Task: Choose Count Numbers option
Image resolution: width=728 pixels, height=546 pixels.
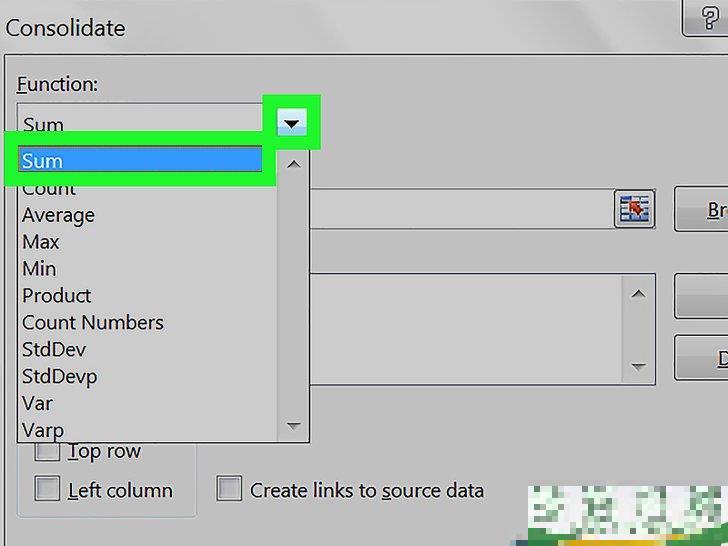Action: (92, 323)
